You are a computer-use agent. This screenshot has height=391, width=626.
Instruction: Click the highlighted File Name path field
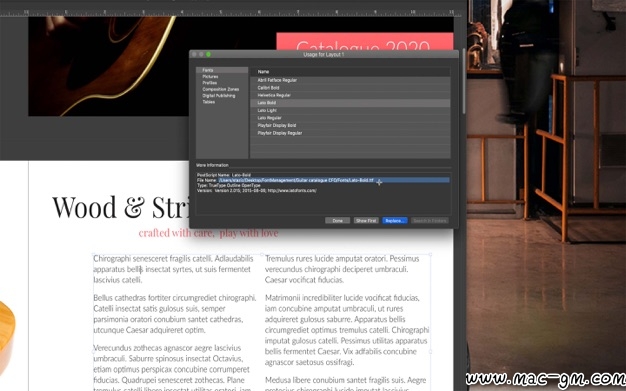click(334, 181)
